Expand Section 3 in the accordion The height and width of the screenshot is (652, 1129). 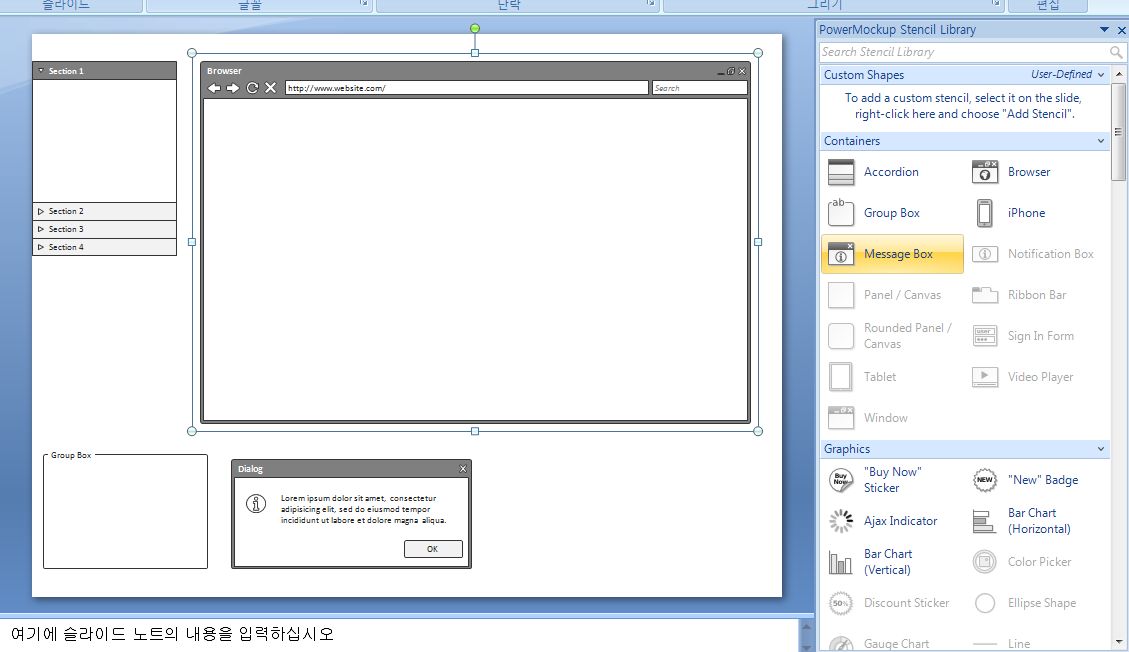41,229
